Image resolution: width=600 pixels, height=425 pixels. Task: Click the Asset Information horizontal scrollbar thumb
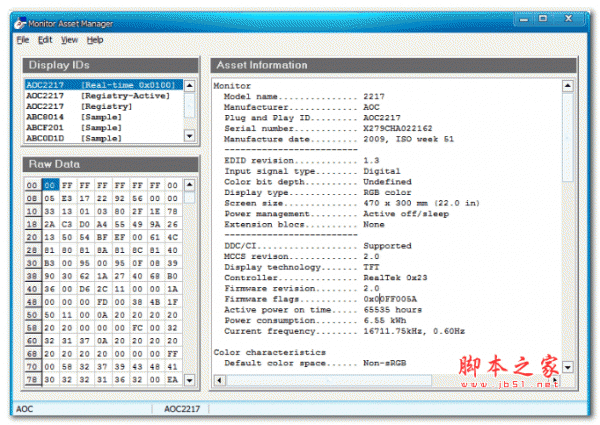point(329,380)
